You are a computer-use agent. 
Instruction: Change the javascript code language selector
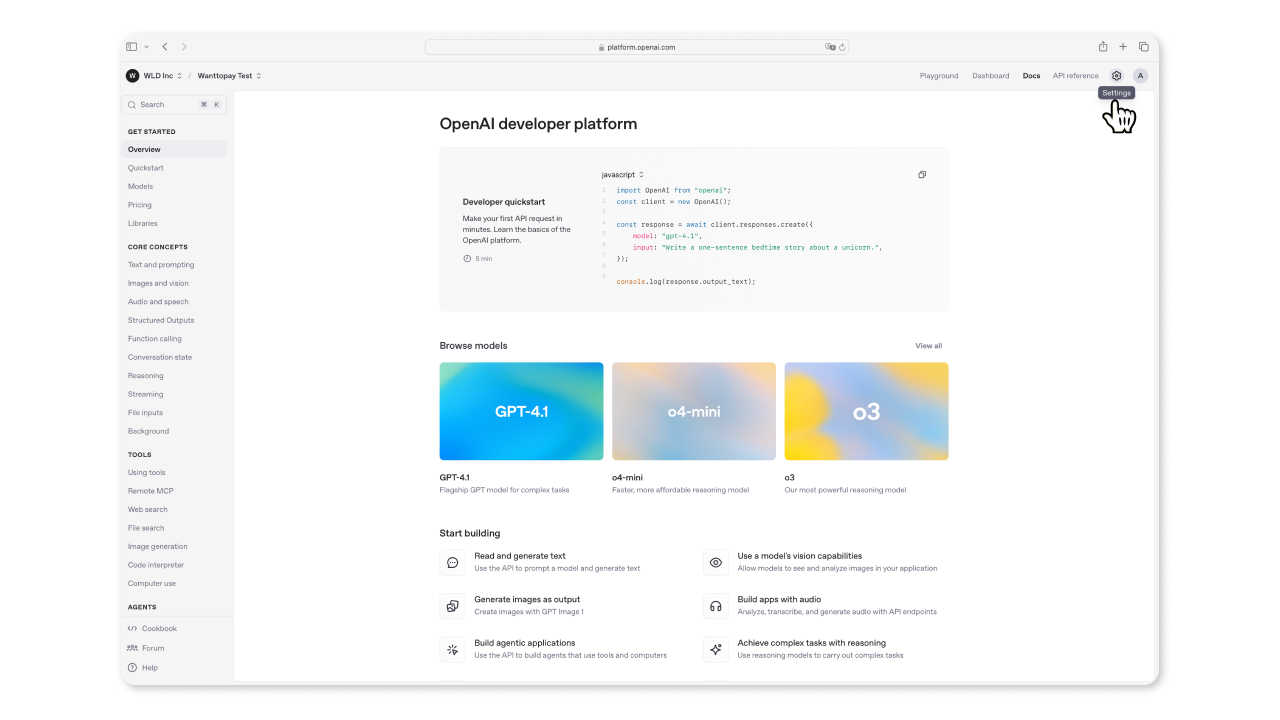pyautogui.click(x=622, y=175)
